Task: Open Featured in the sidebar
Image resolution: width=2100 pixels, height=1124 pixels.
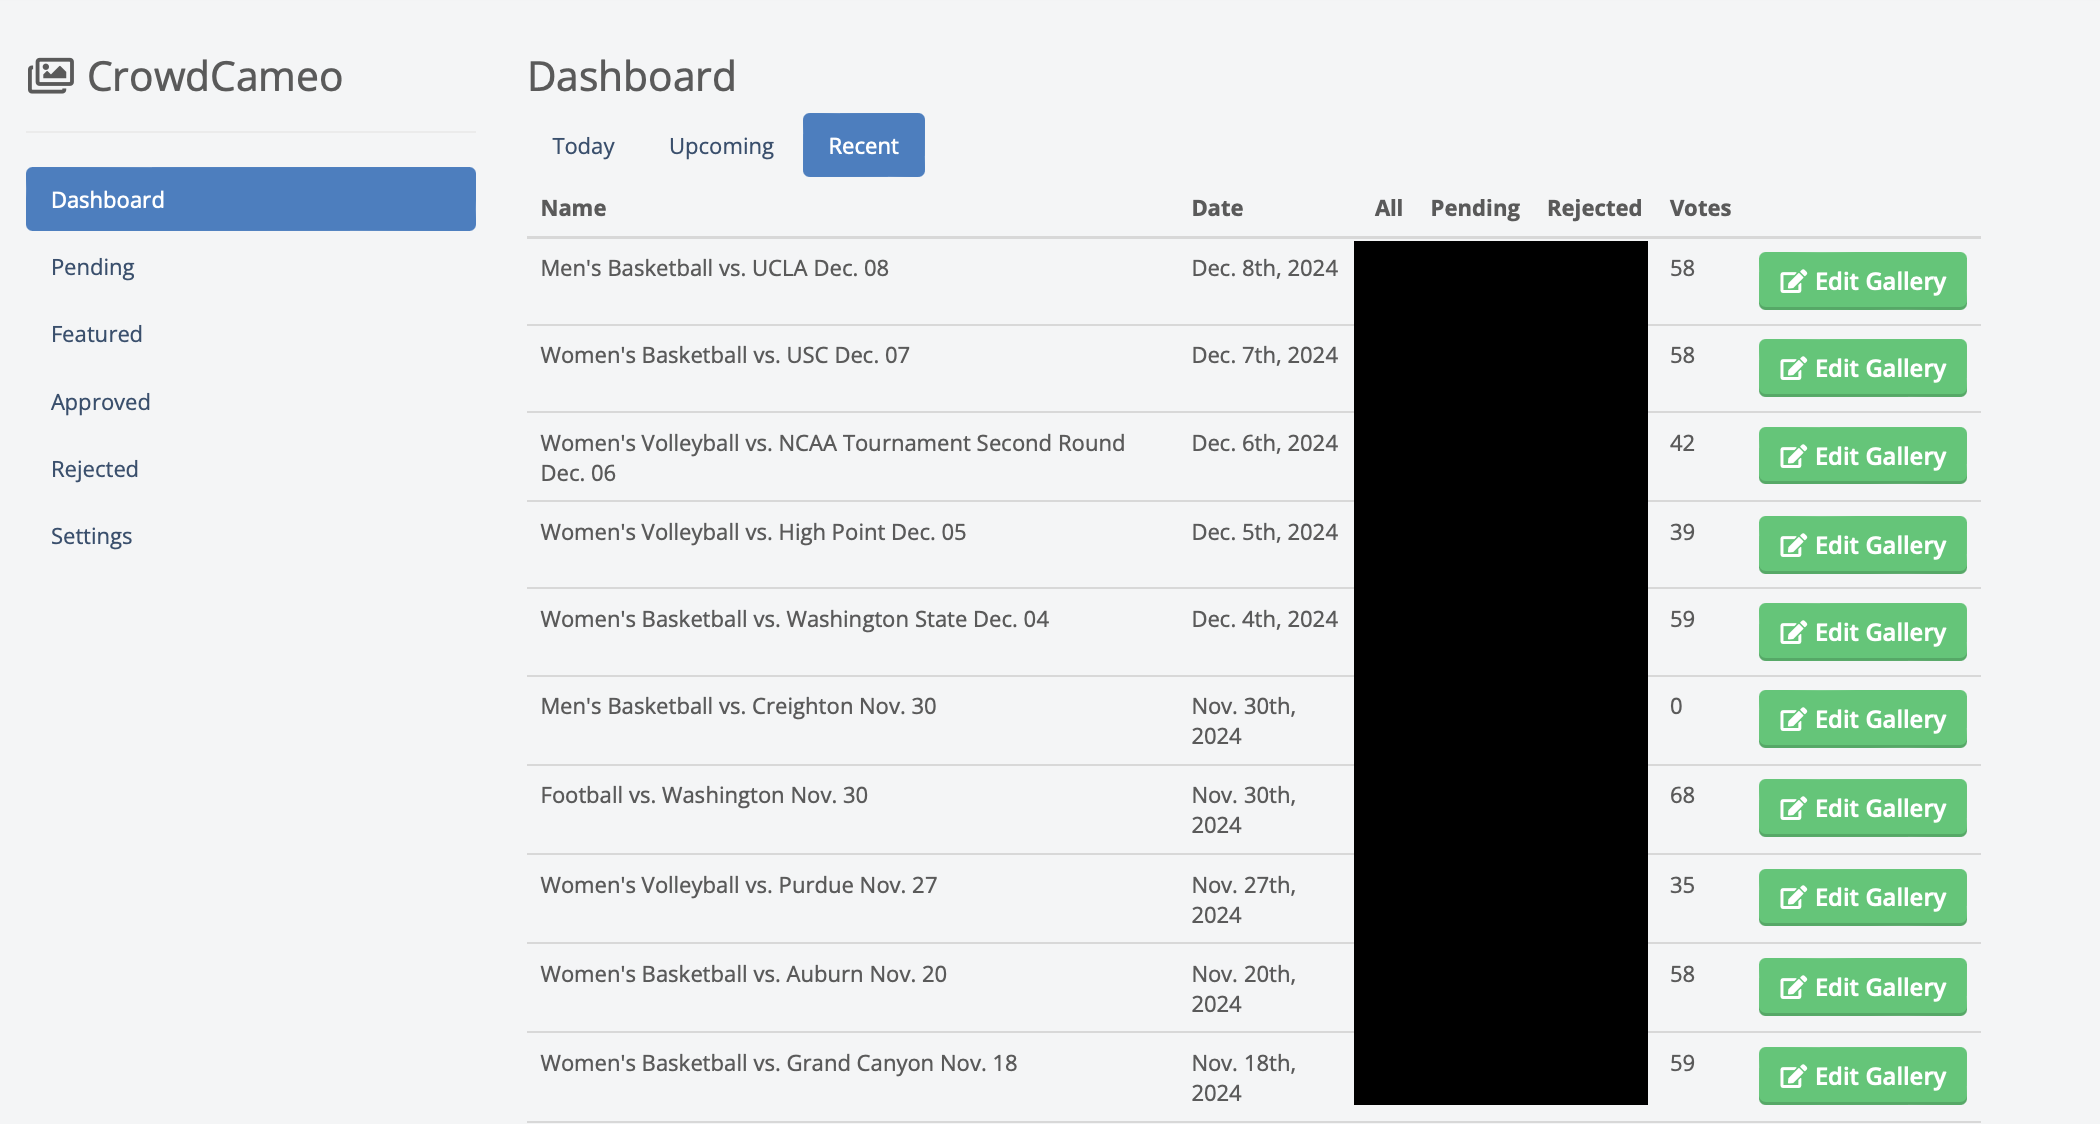Action: [x=97, y=334]
